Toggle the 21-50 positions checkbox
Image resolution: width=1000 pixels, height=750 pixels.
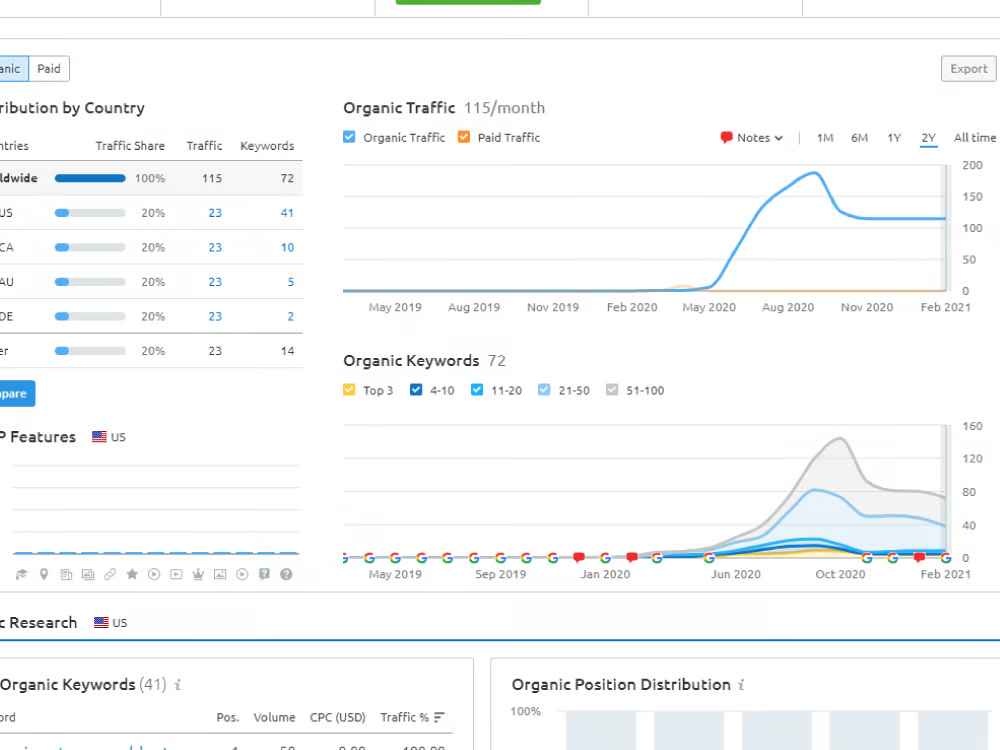point(544,390)
